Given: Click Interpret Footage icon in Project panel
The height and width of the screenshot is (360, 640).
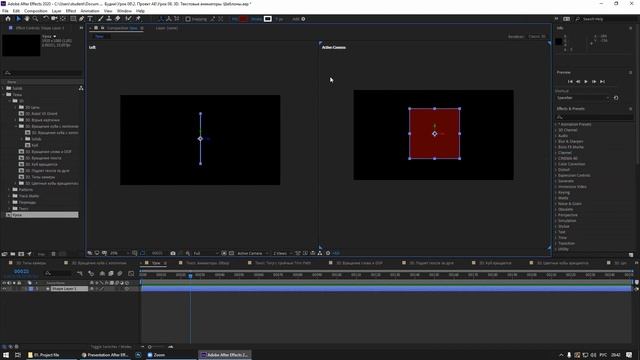Looking at the screenshot, I should 4,254.
